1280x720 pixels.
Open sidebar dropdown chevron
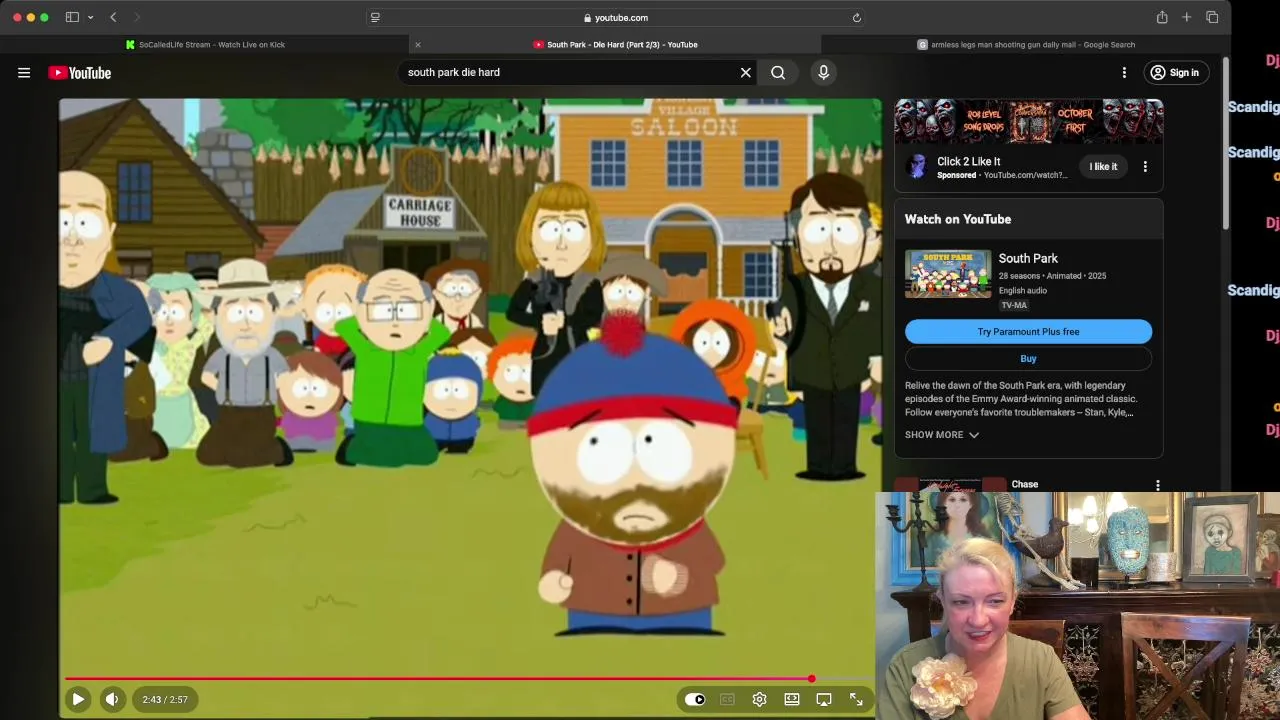click(90, 17)
